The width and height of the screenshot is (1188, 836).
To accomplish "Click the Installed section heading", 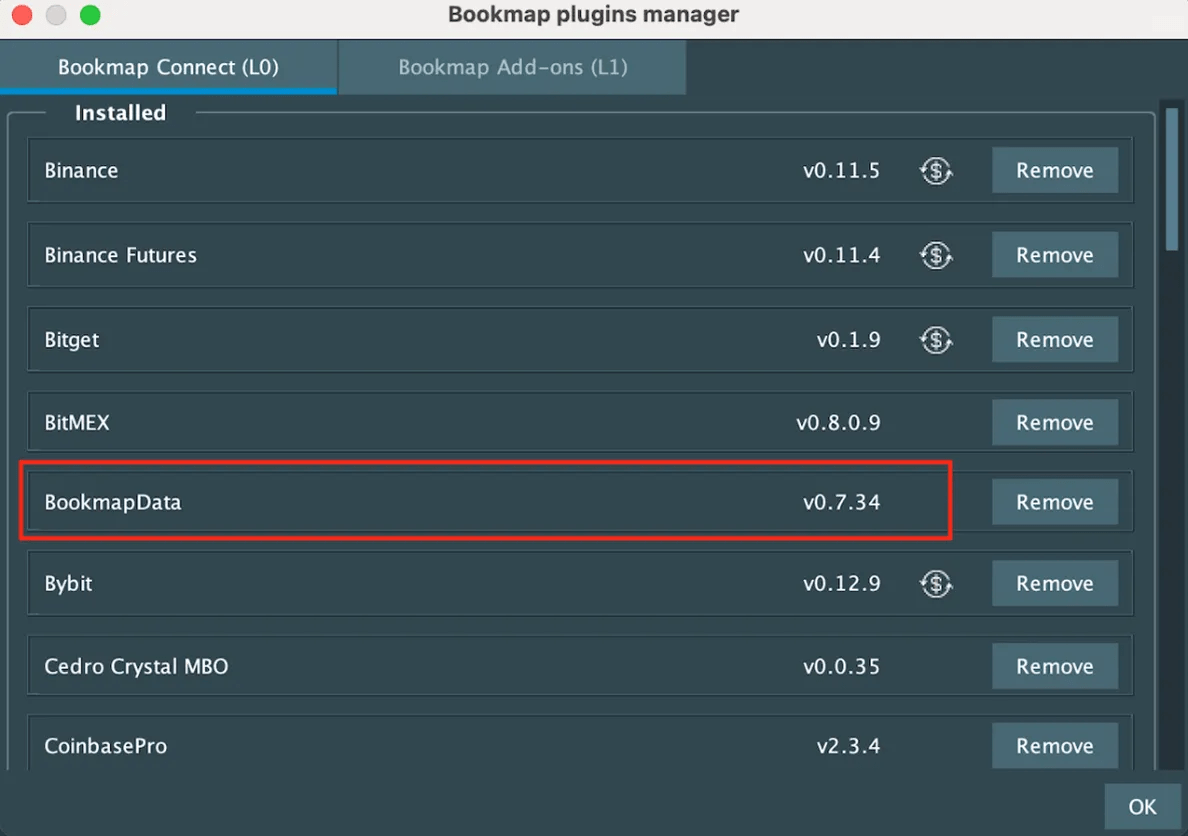I will click(120, 113).
